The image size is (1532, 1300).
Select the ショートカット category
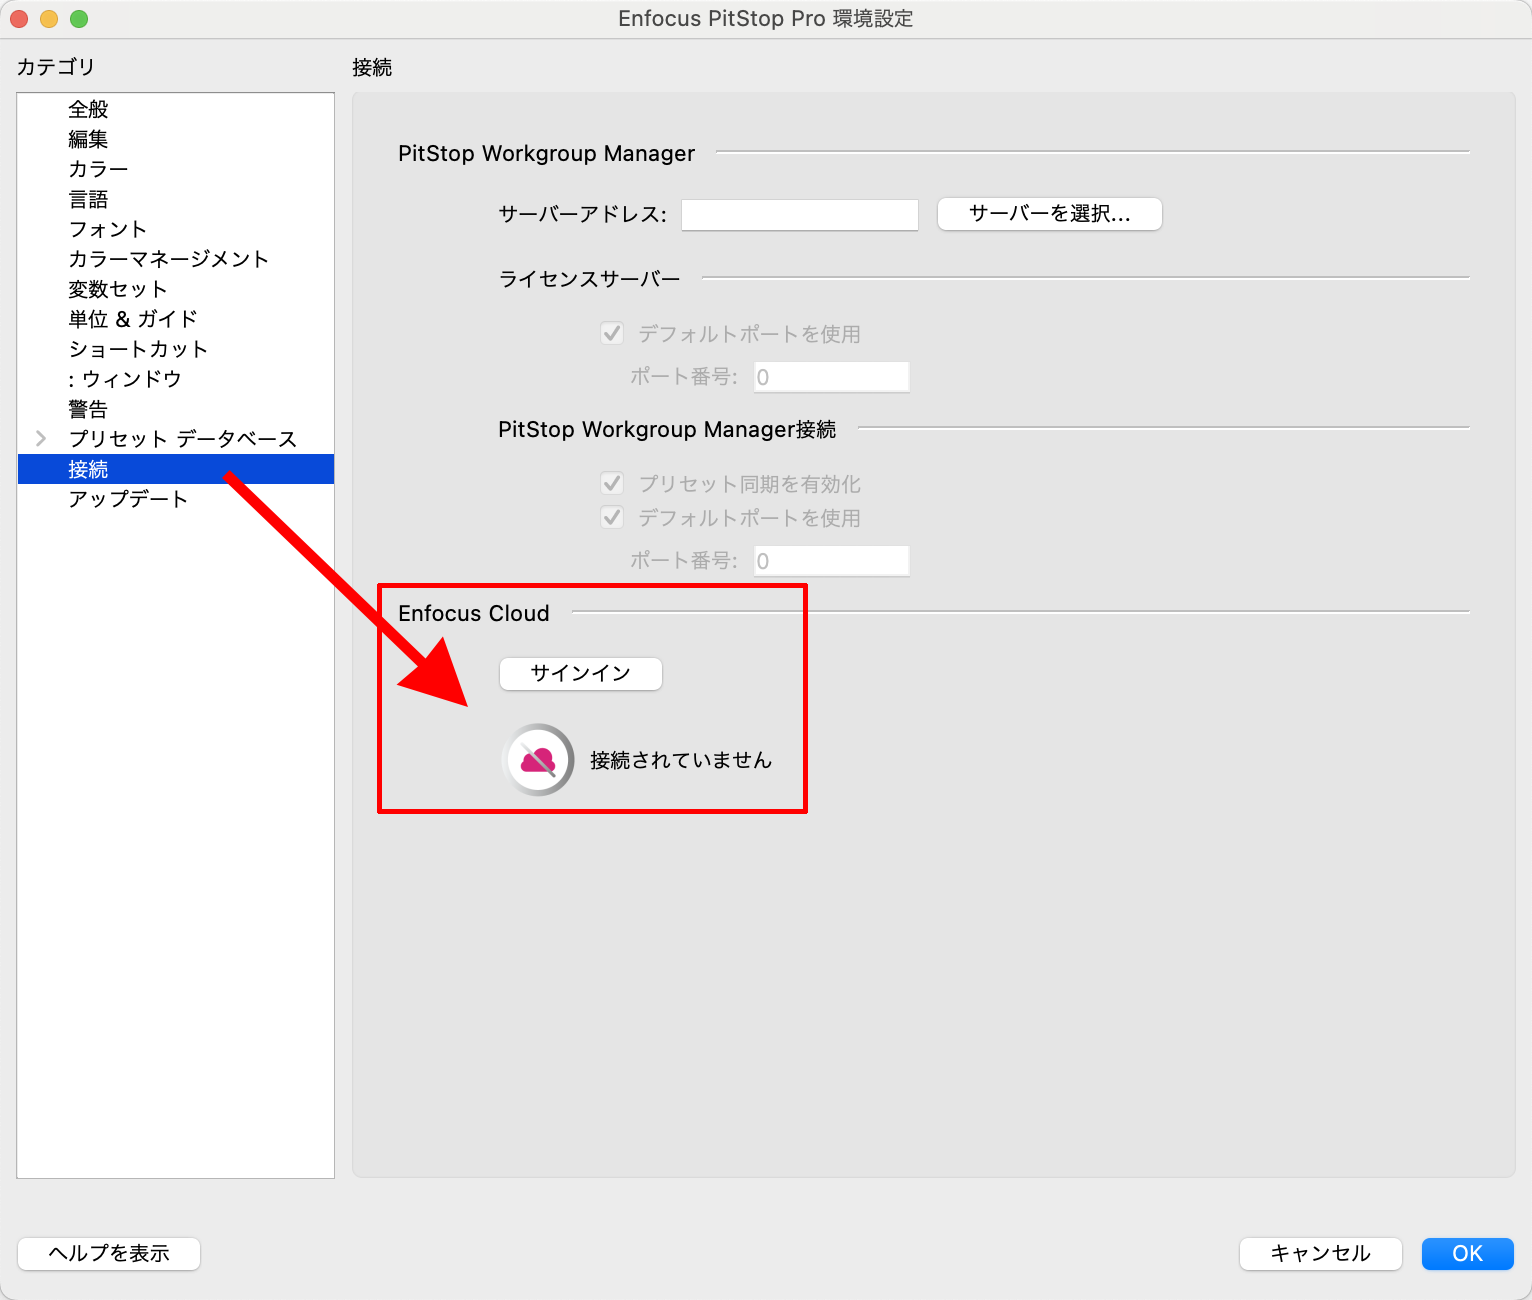[176, 349]
